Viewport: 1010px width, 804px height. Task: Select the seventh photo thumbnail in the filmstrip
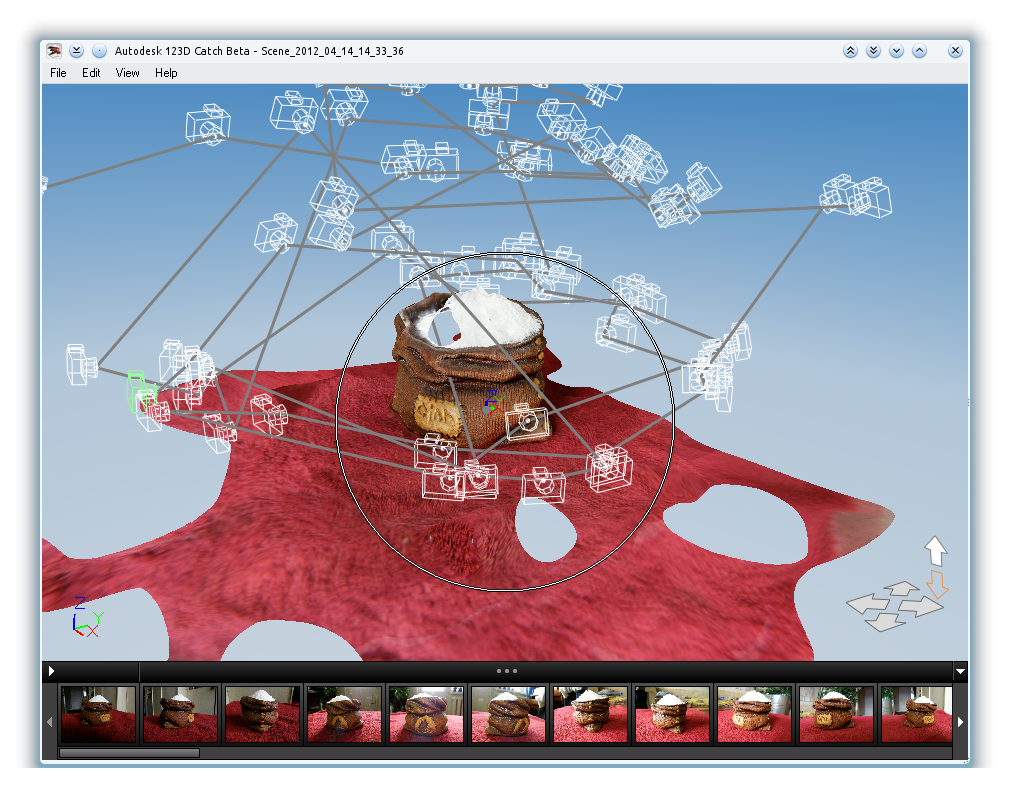pyautogui.click(x=590, y=714)
